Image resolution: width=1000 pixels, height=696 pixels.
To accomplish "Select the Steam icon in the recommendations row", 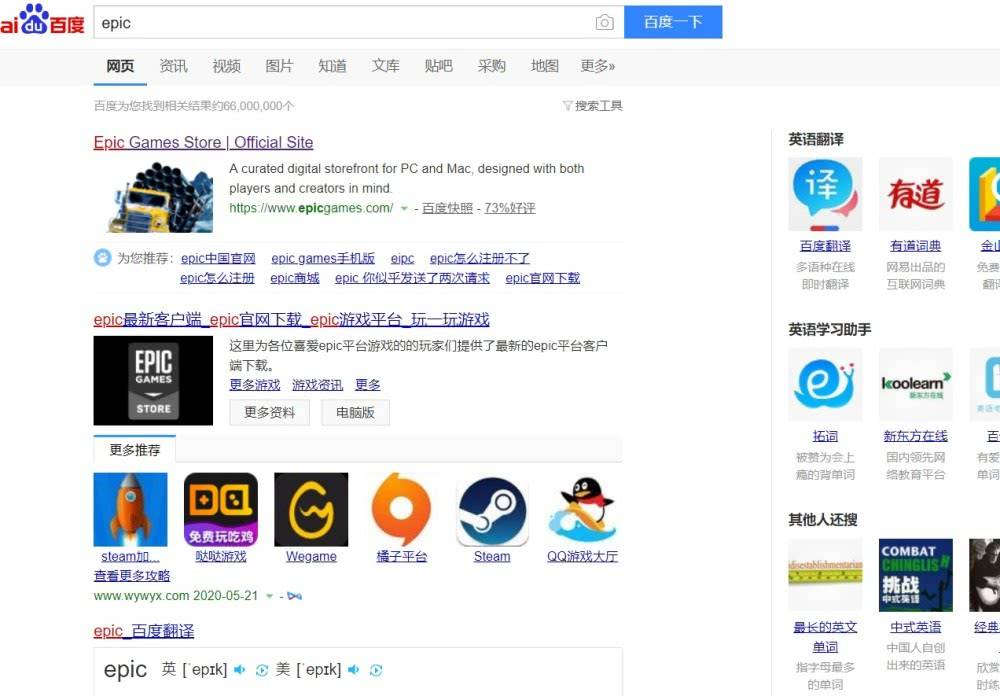I will coord(491,510).
